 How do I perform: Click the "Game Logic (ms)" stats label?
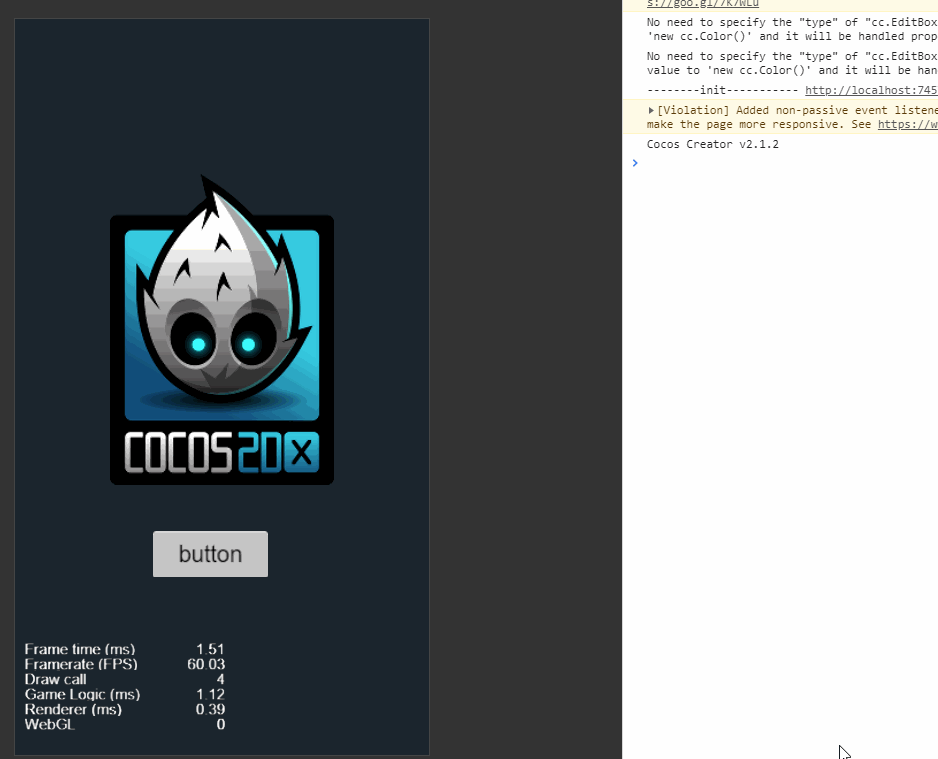coord(82,694)
